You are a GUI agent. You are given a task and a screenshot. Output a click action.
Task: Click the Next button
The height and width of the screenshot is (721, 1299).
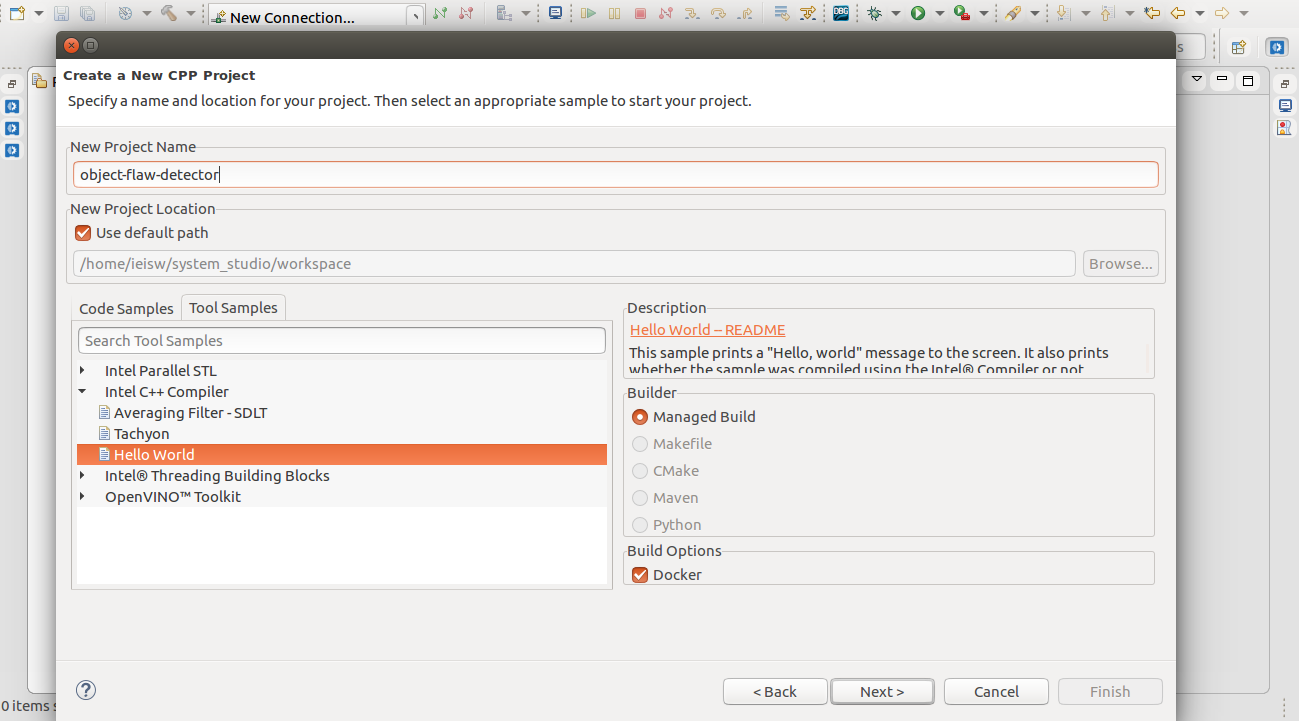(x=882, y=692)
